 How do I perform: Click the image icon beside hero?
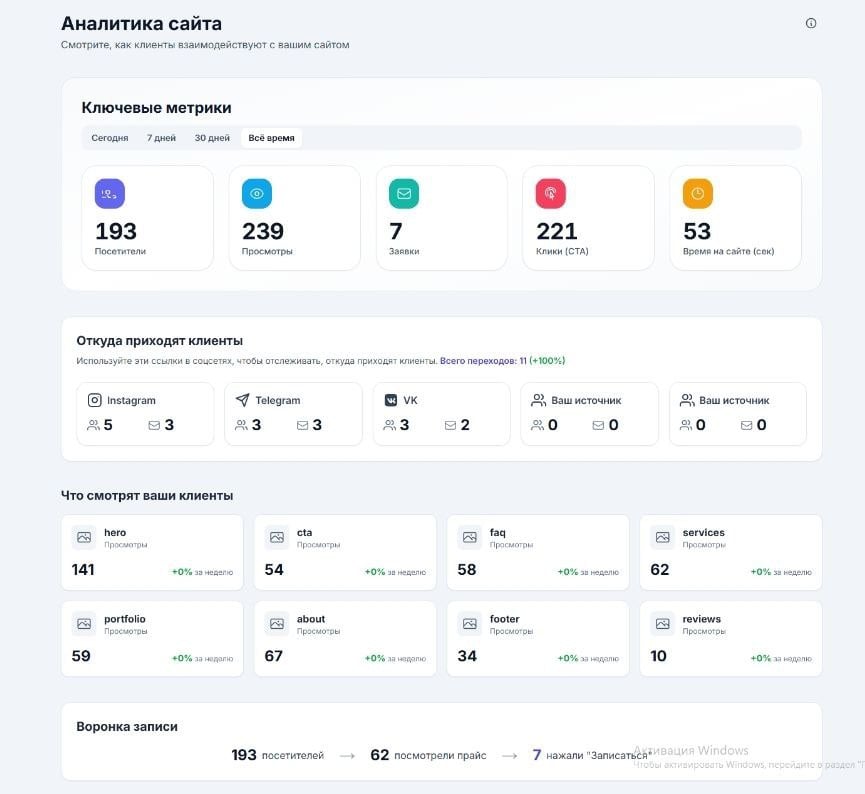click(84, 537)
